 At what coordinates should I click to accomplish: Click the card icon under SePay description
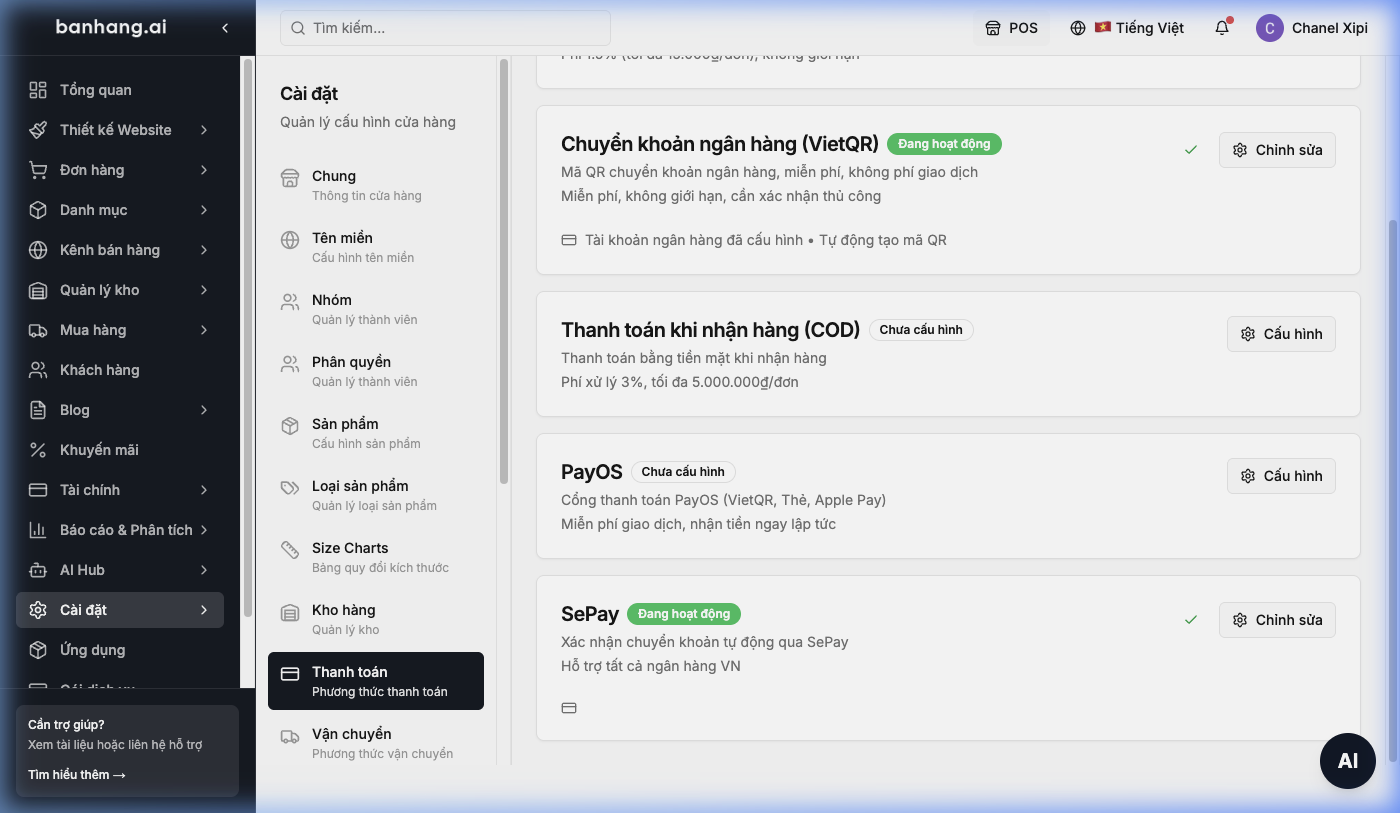tap(569, 708)
